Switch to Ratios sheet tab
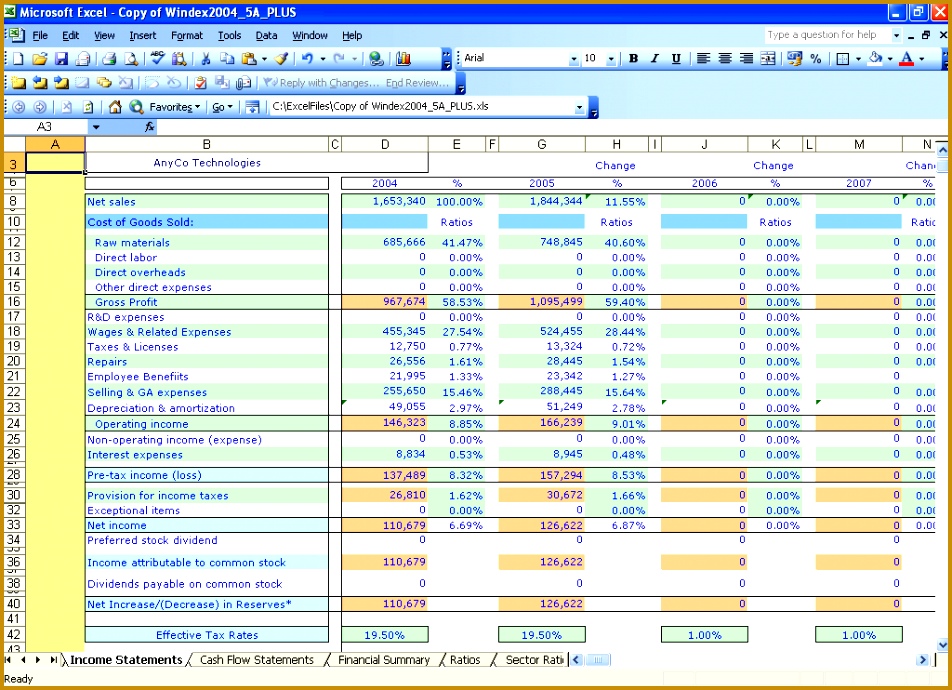The image size is (952, 690). pos(465,660)
